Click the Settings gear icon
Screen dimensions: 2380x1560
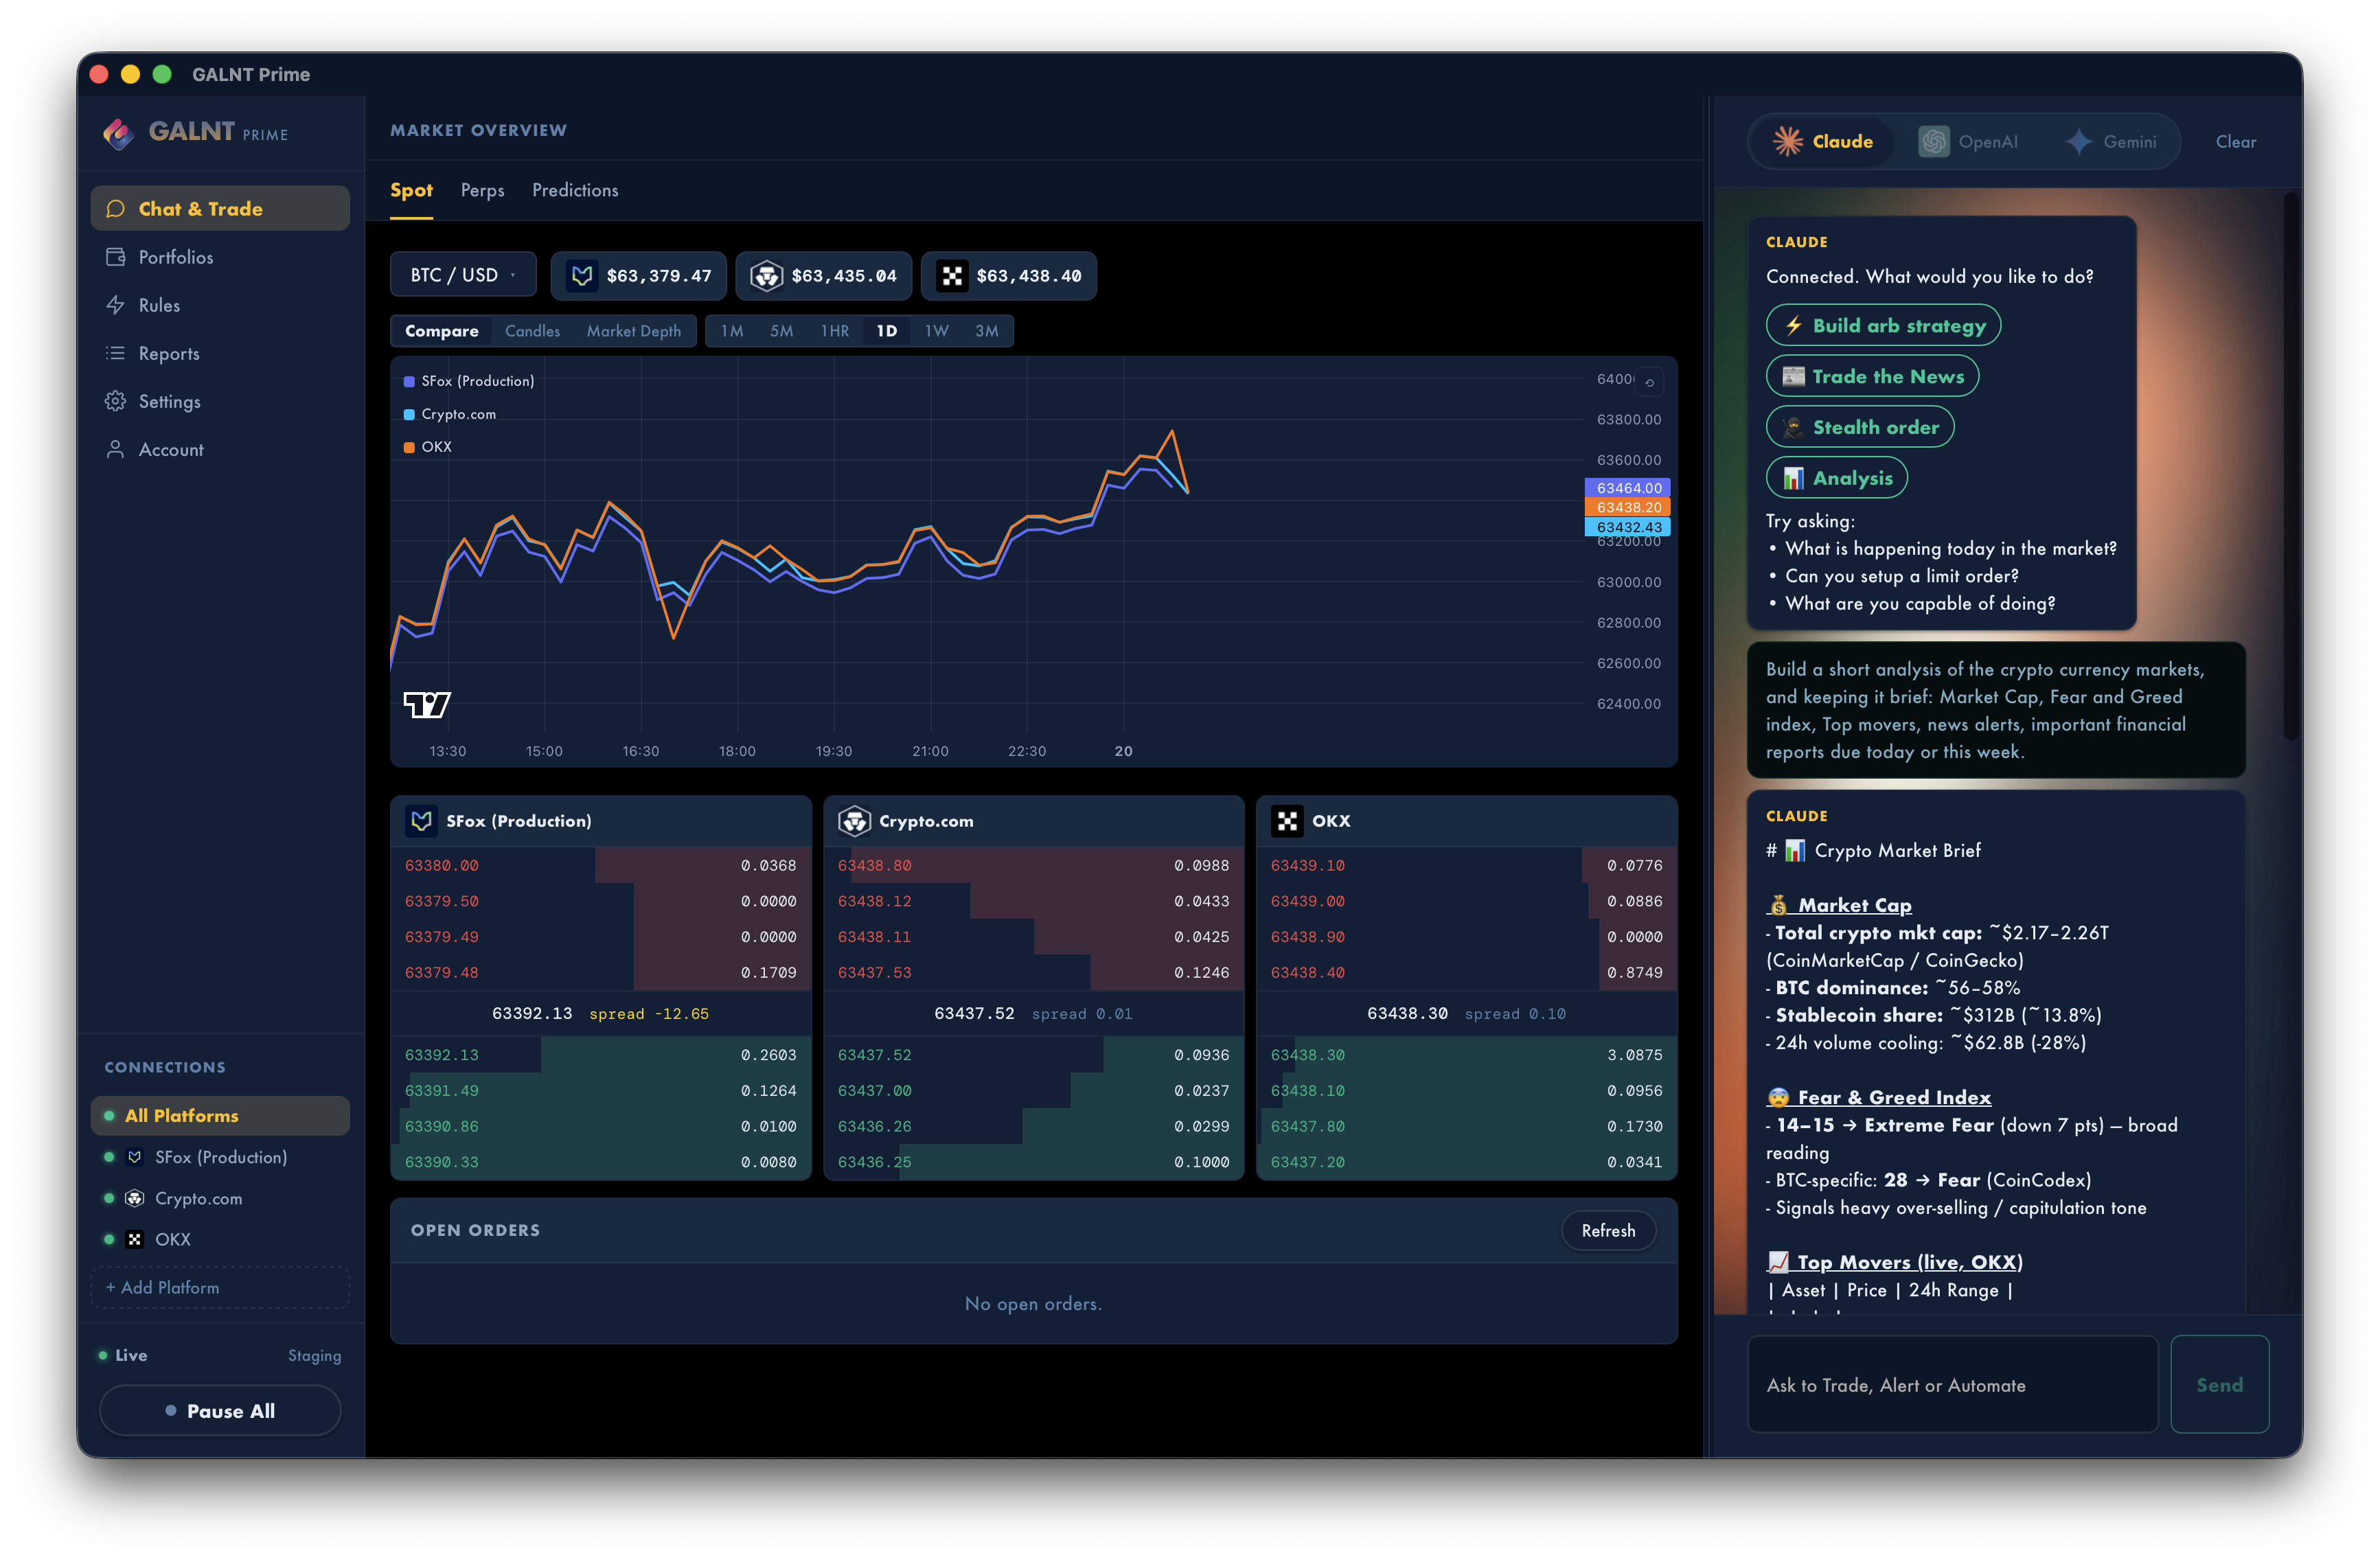click(116, 401)
